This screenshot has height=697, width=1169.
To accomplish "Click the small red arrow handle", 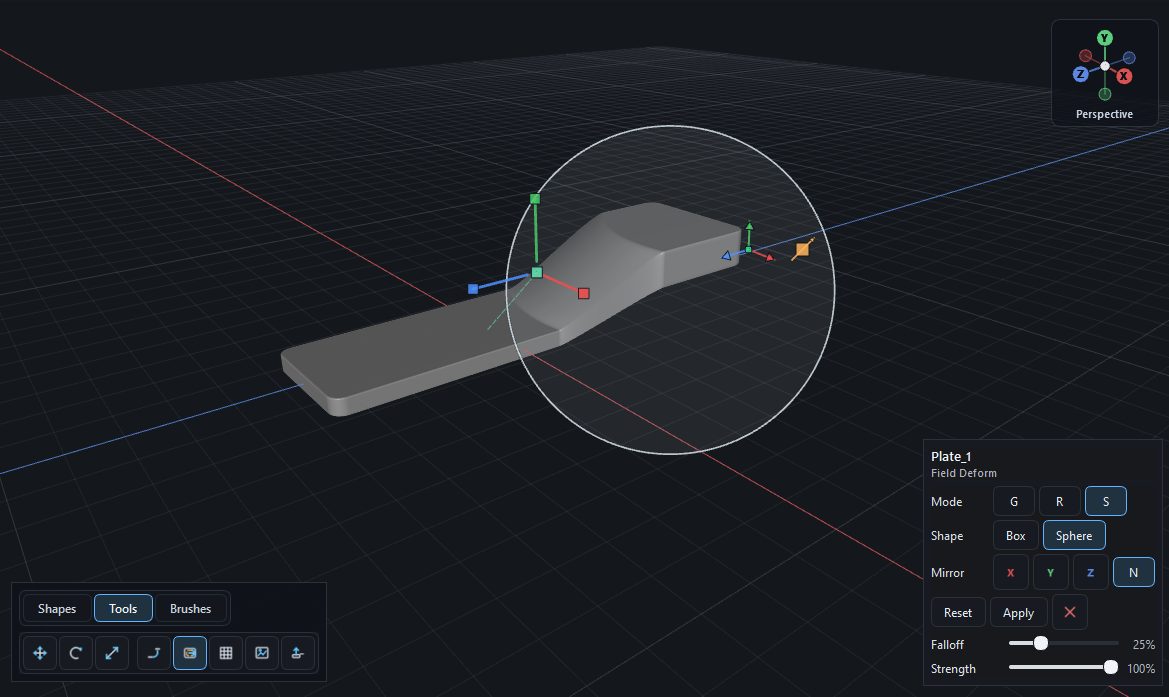I will [x=769, y=258].
